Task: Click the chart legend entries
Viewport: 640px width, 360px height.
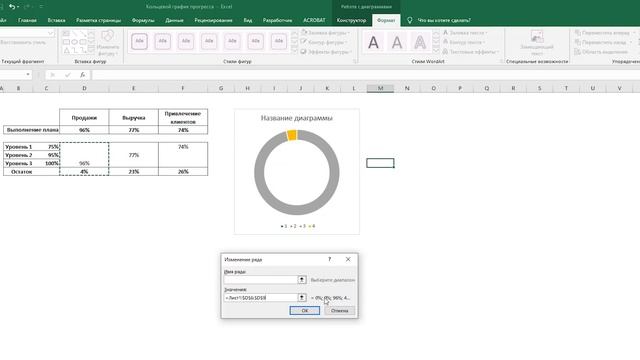Action: point(298,226)
